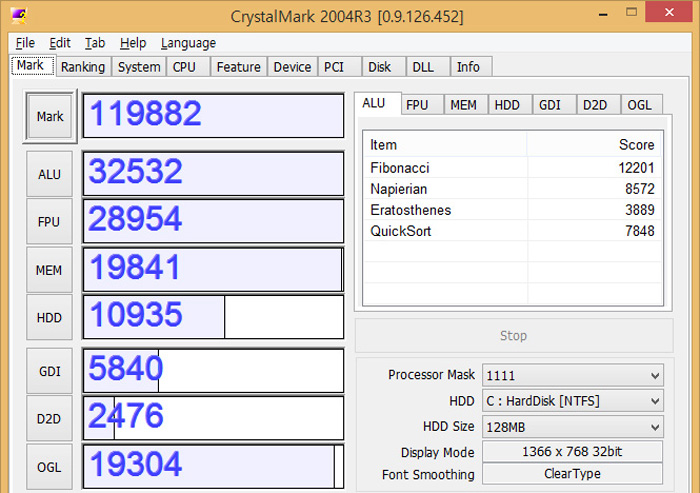
Task: Click the Napierian score 8572
Action: 640,189
